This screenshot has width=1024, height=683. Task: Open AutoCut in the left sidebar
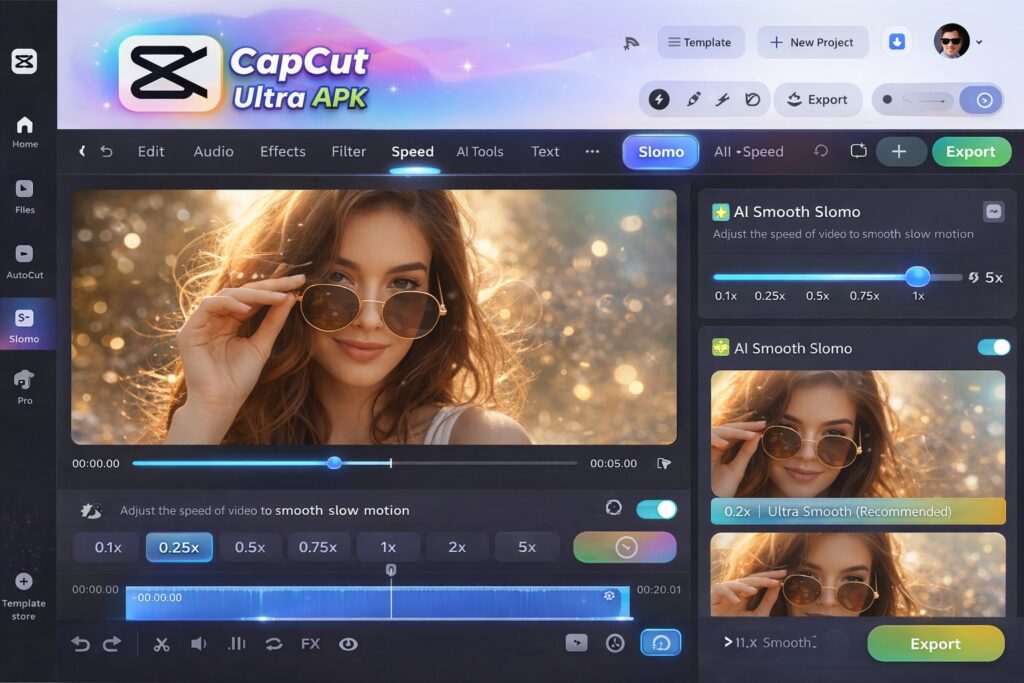(x=25, y=261)
